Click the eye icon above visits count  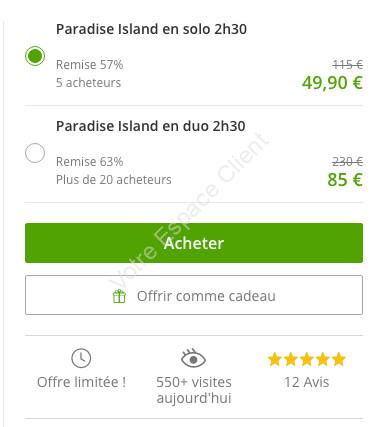pos(193,358)
